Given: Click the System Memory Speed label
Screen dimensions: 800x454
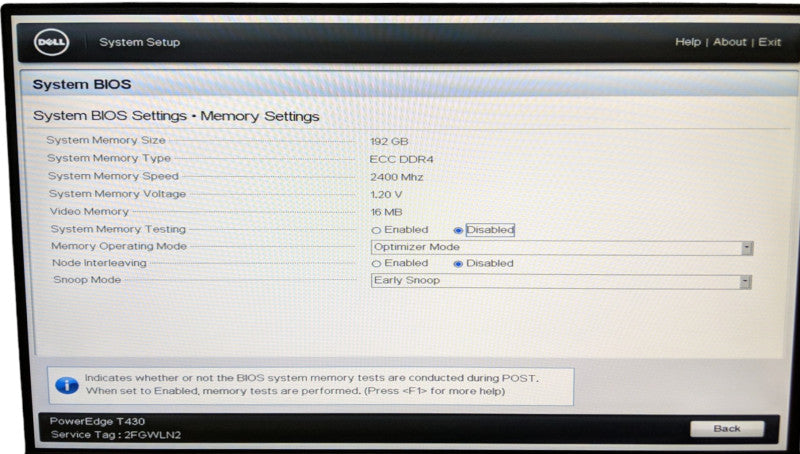Looking at the screenshot, I should coord(113,176).
